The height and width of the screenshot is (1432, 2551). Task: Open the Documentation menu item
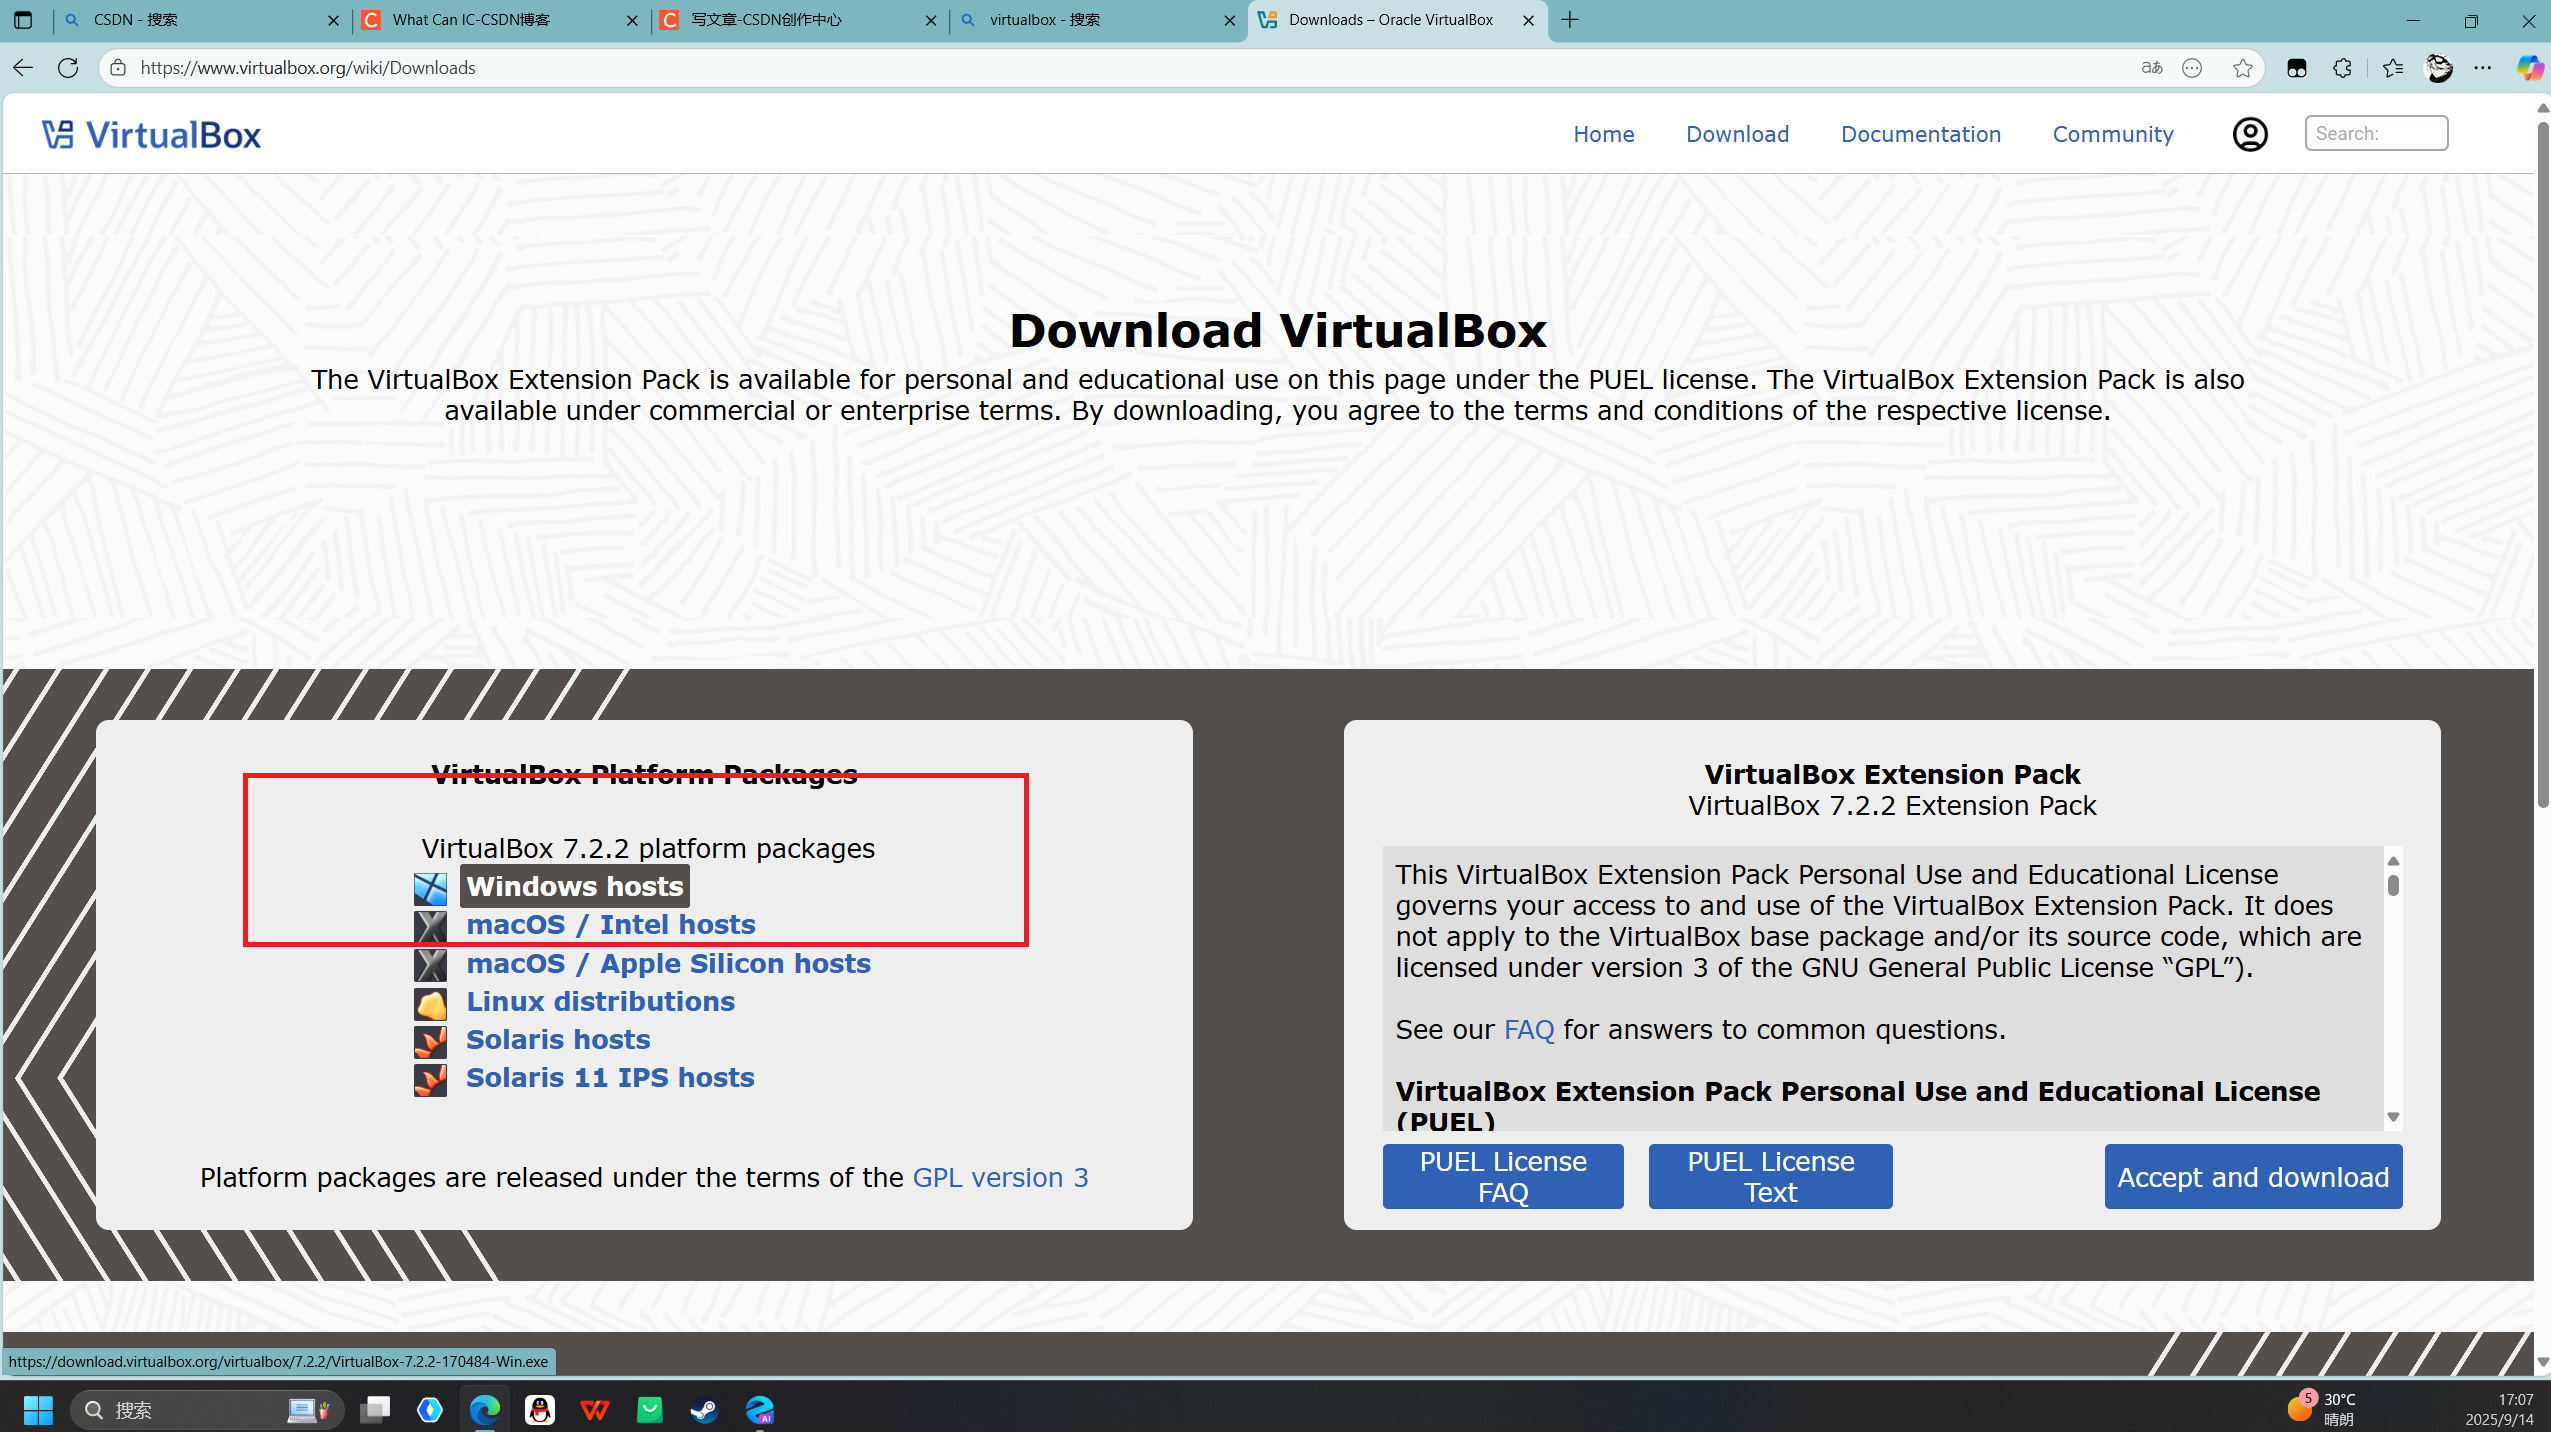pyautogui.click(x=1920, y=134)
